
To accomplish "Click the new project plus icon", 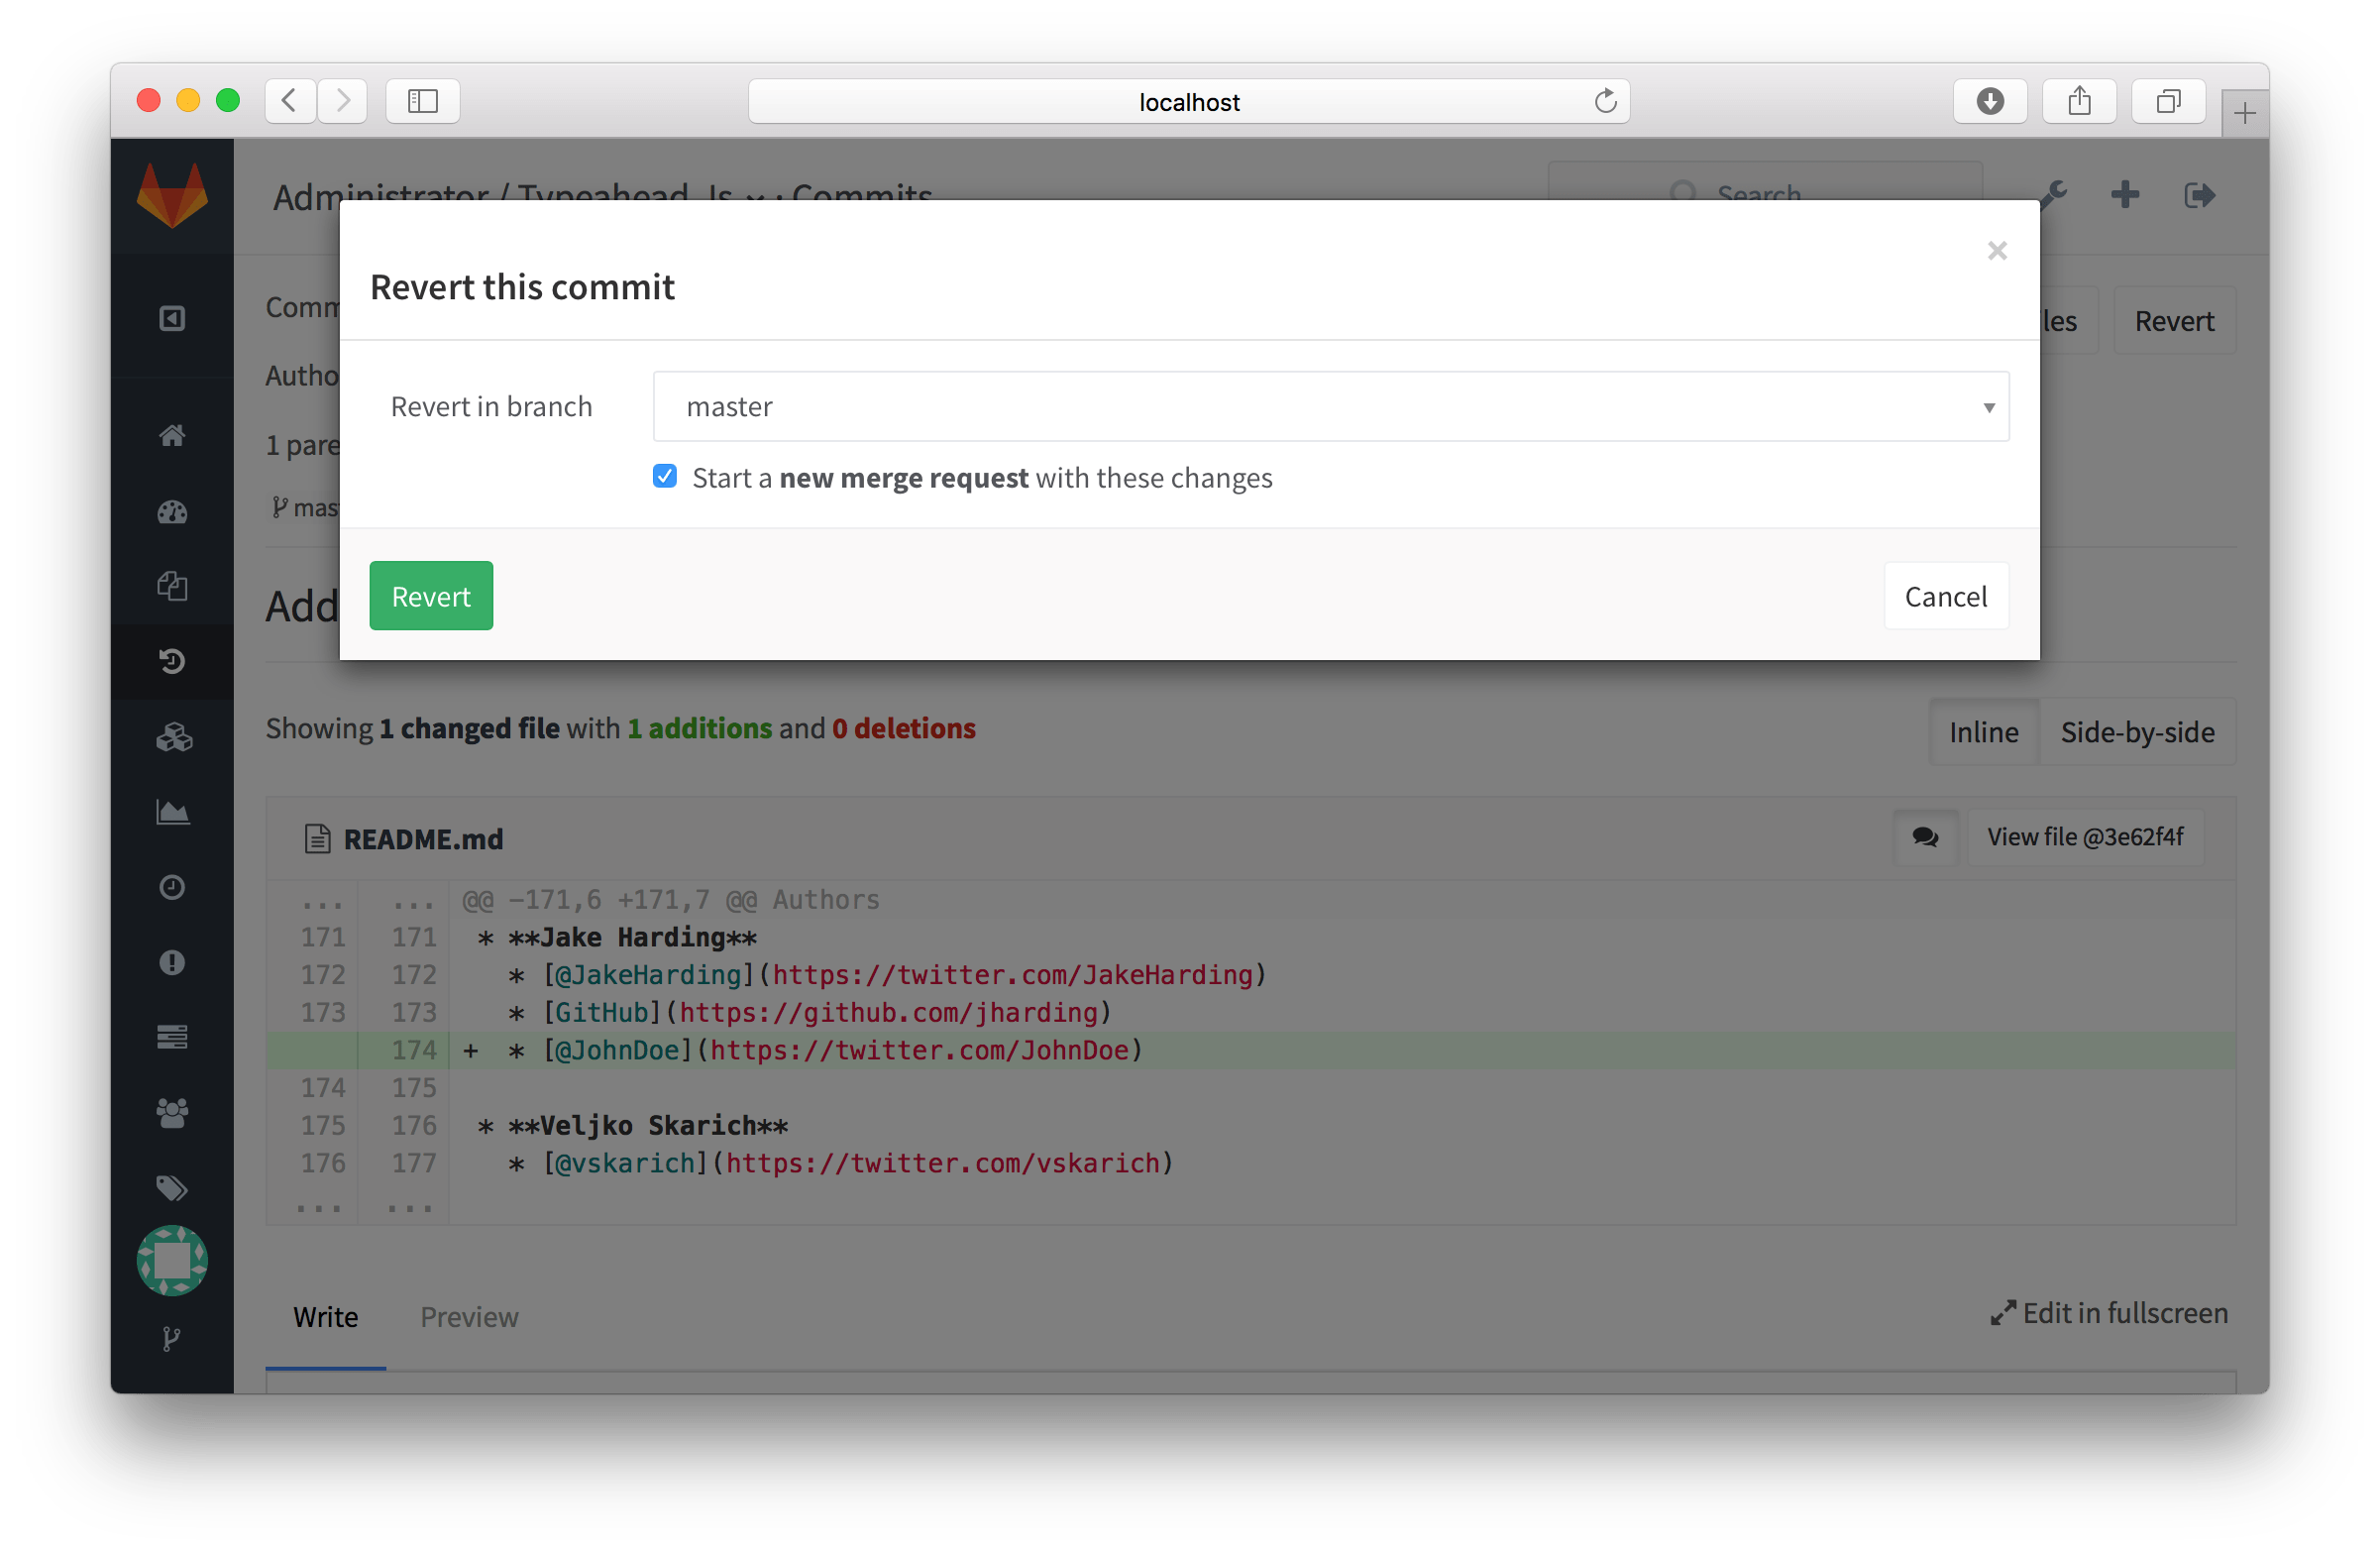I will [2126, 195].
